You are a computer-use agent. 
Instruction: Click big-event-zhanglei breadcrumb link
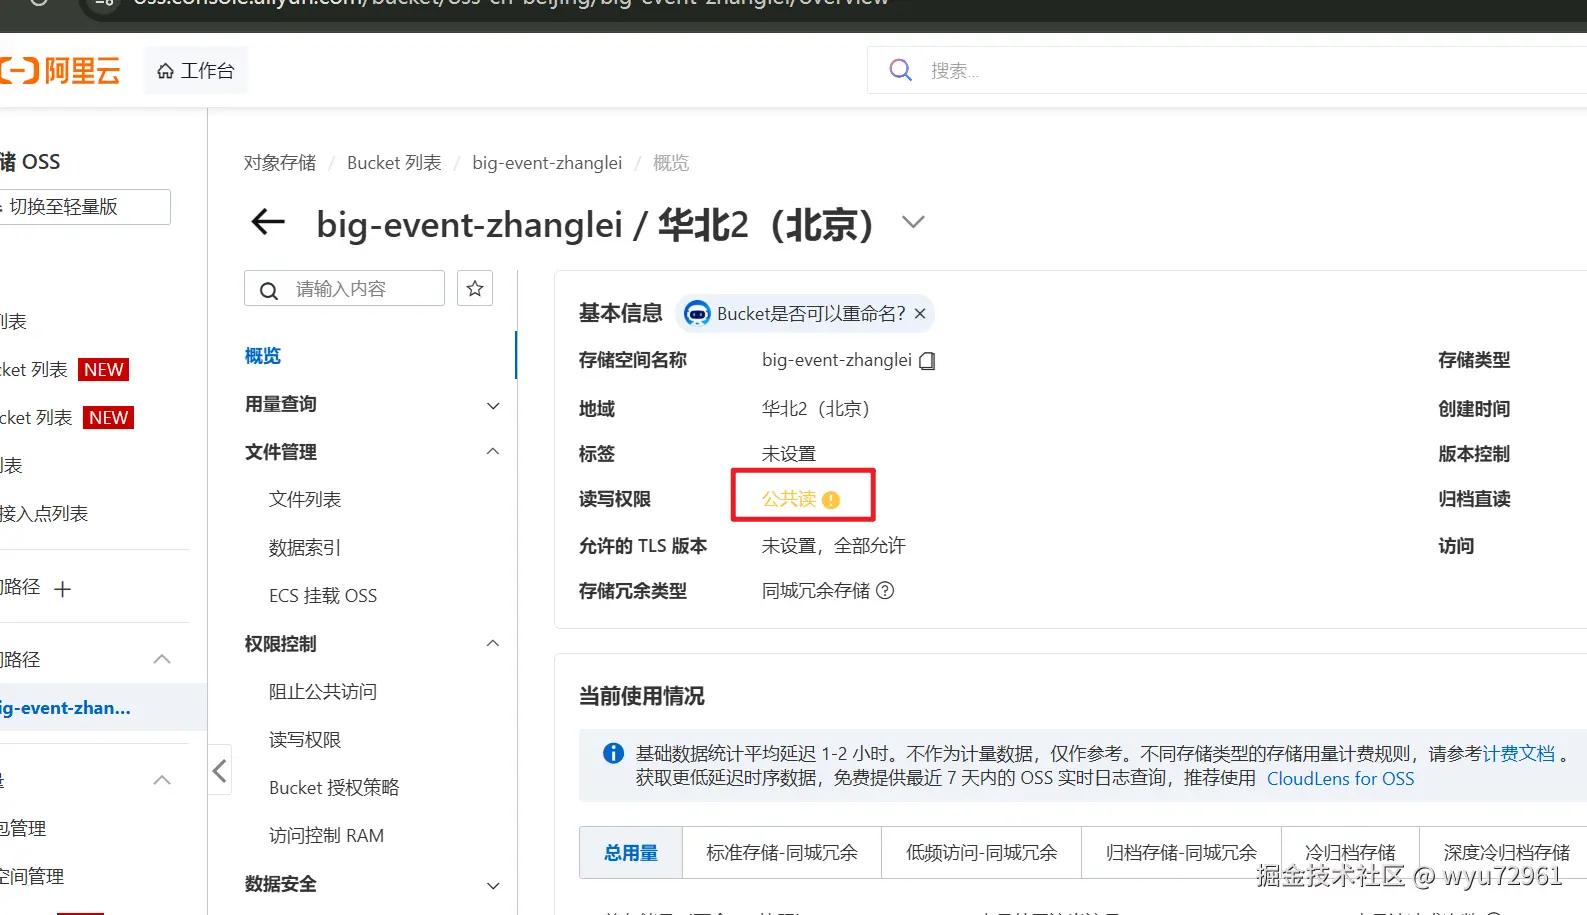pyautogui.click(x=547, y=163)
